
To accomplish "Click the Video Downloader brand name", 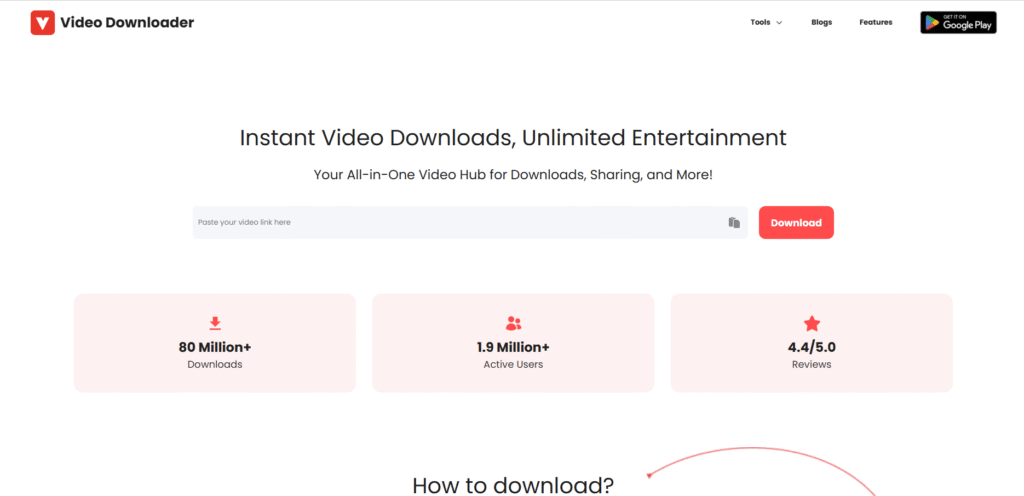I will [127, 22].
